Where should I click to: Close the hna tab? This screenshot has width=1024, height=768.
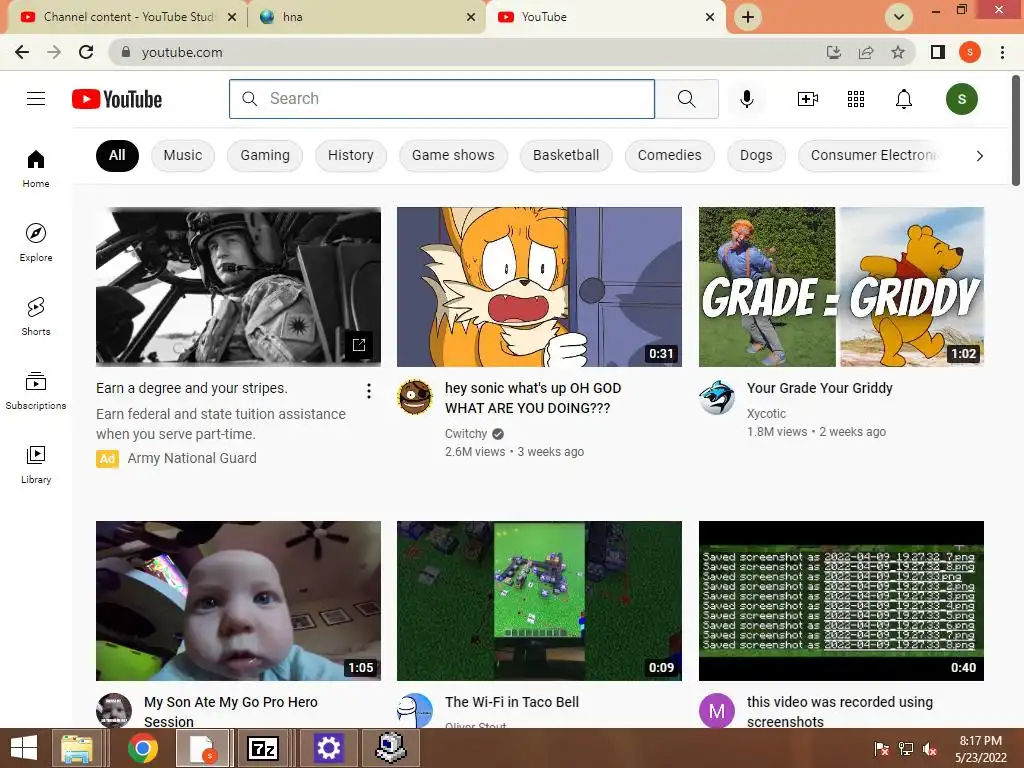tap(471, 17)
